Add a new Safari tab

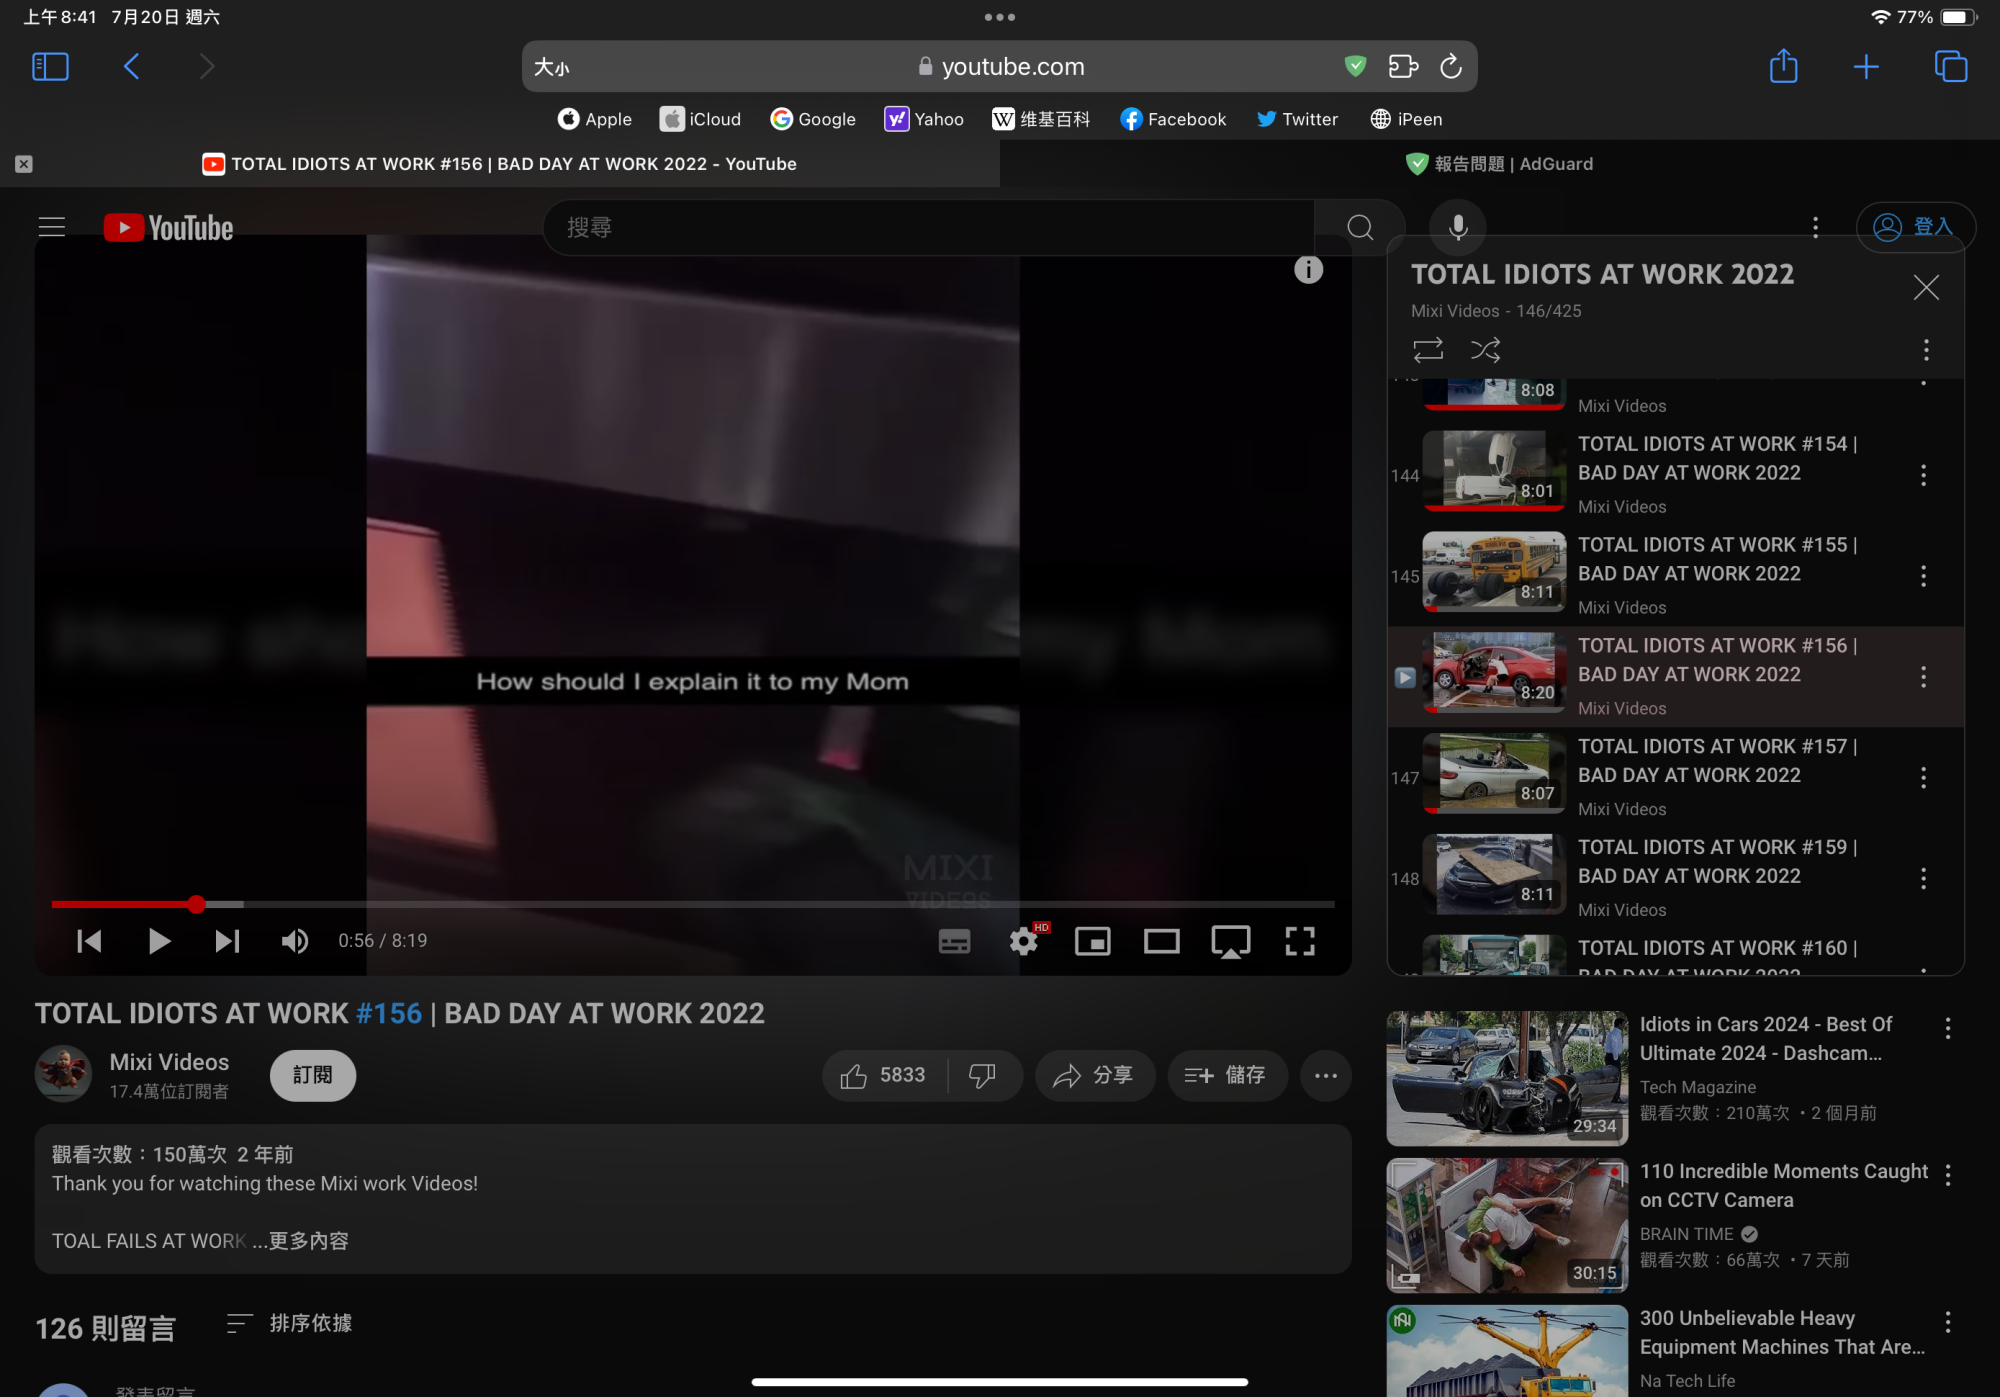1866,67
